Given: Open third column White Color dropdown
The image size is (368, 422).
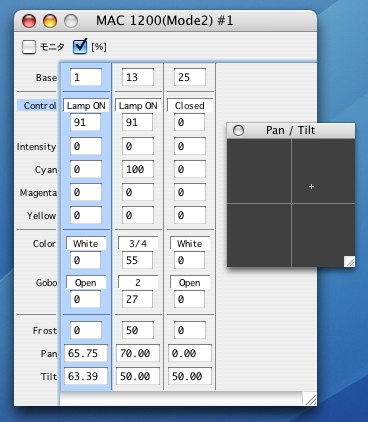Looking at the screenshot, I should (x=190, y=243).
